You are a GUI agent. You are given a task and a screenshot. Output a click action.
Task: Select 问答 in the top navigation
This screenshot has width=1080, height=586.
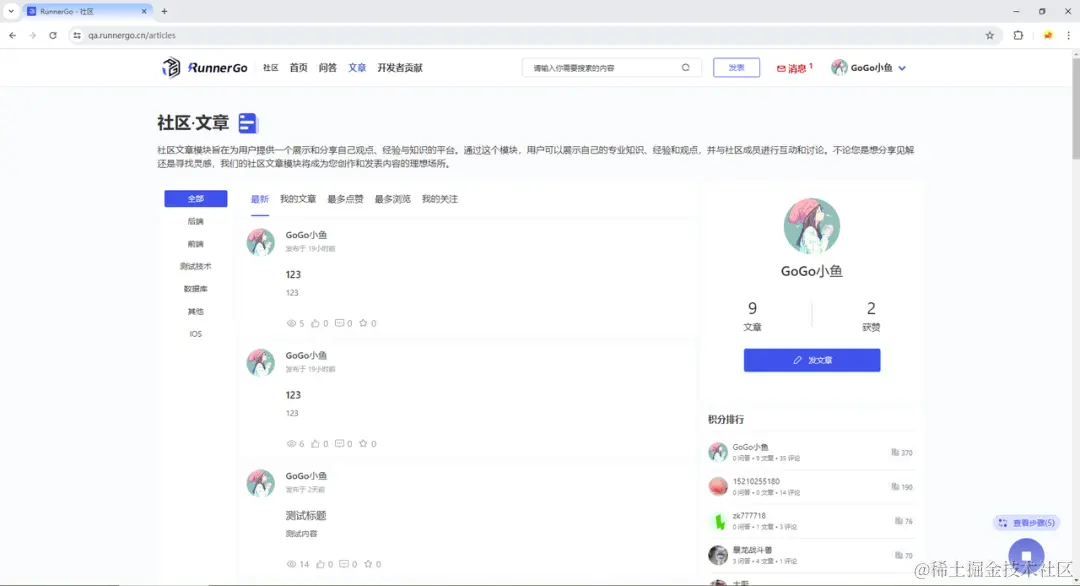pos(328,67)
